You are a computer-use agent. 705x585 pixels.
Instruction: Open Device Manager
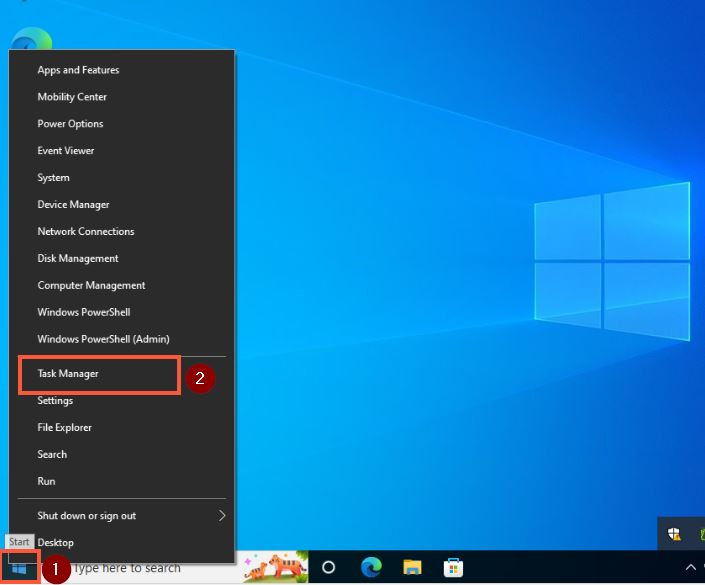(121, 205)
